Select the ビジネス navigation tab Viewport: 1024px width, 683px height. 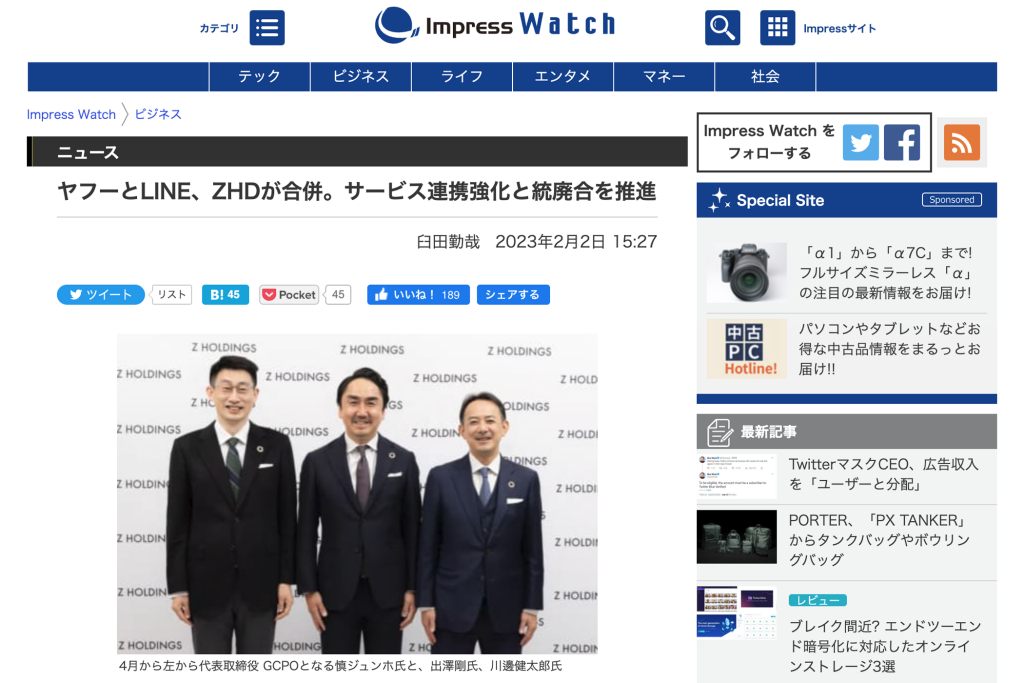(x=360, y=76)
